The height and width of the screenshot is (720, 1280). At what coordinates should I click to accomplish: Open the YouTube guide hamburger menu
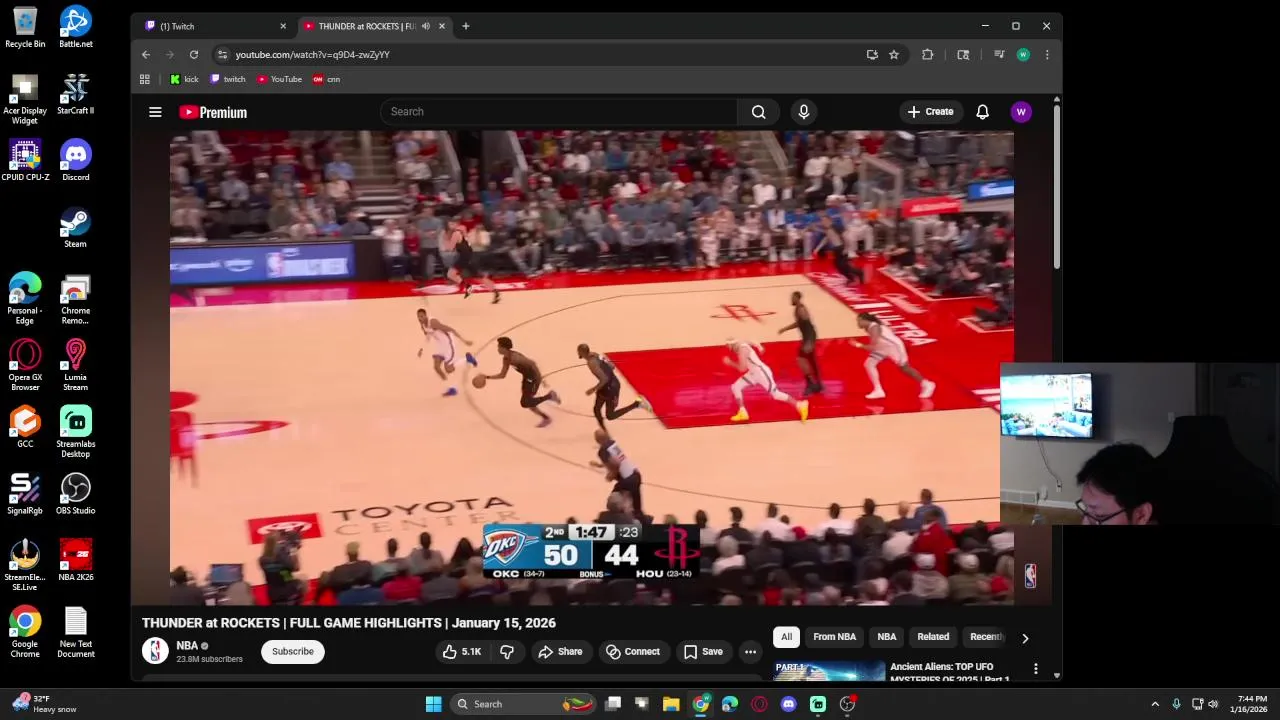pos(155,112)
